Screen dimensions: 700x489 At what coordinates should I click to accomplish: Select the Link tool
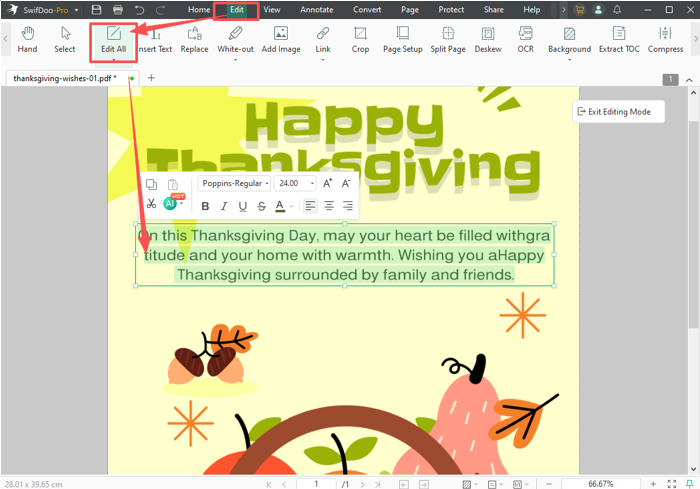[x=323, y=40]
